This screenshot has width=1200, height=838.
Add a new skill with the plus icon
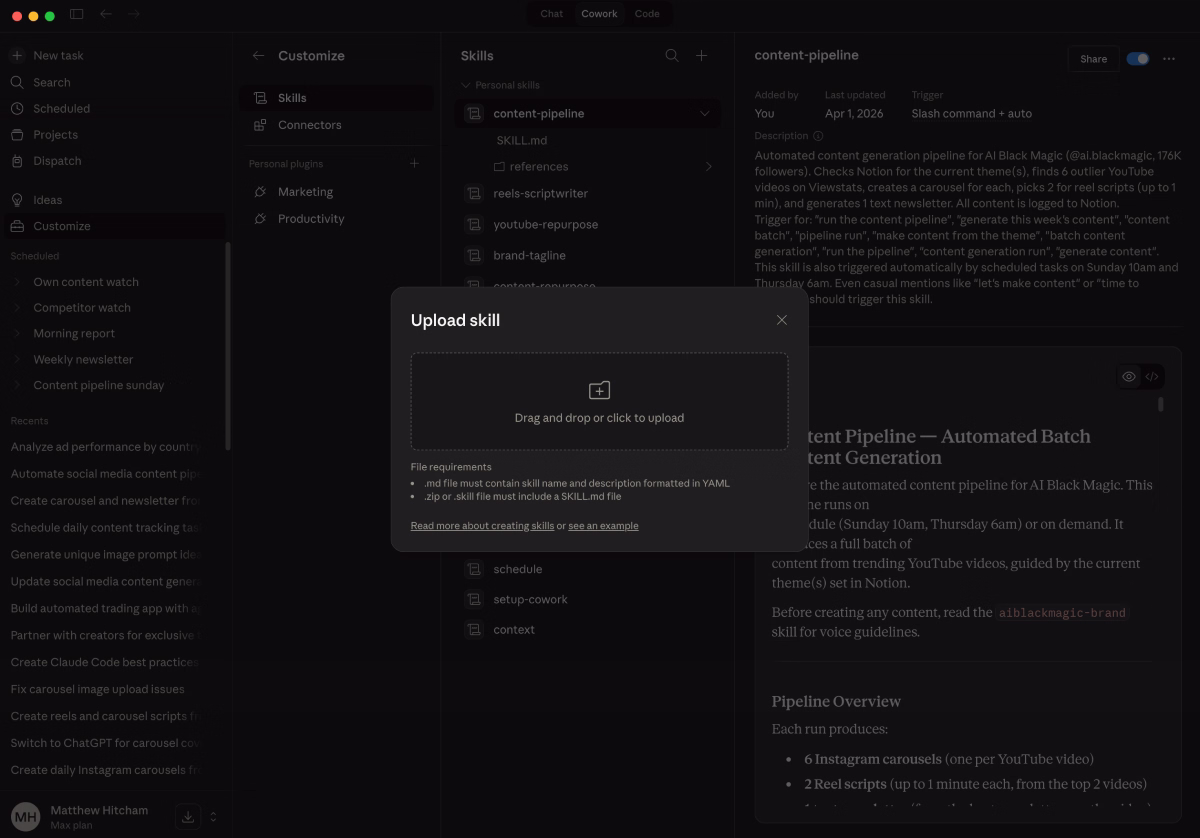(701, 56)
